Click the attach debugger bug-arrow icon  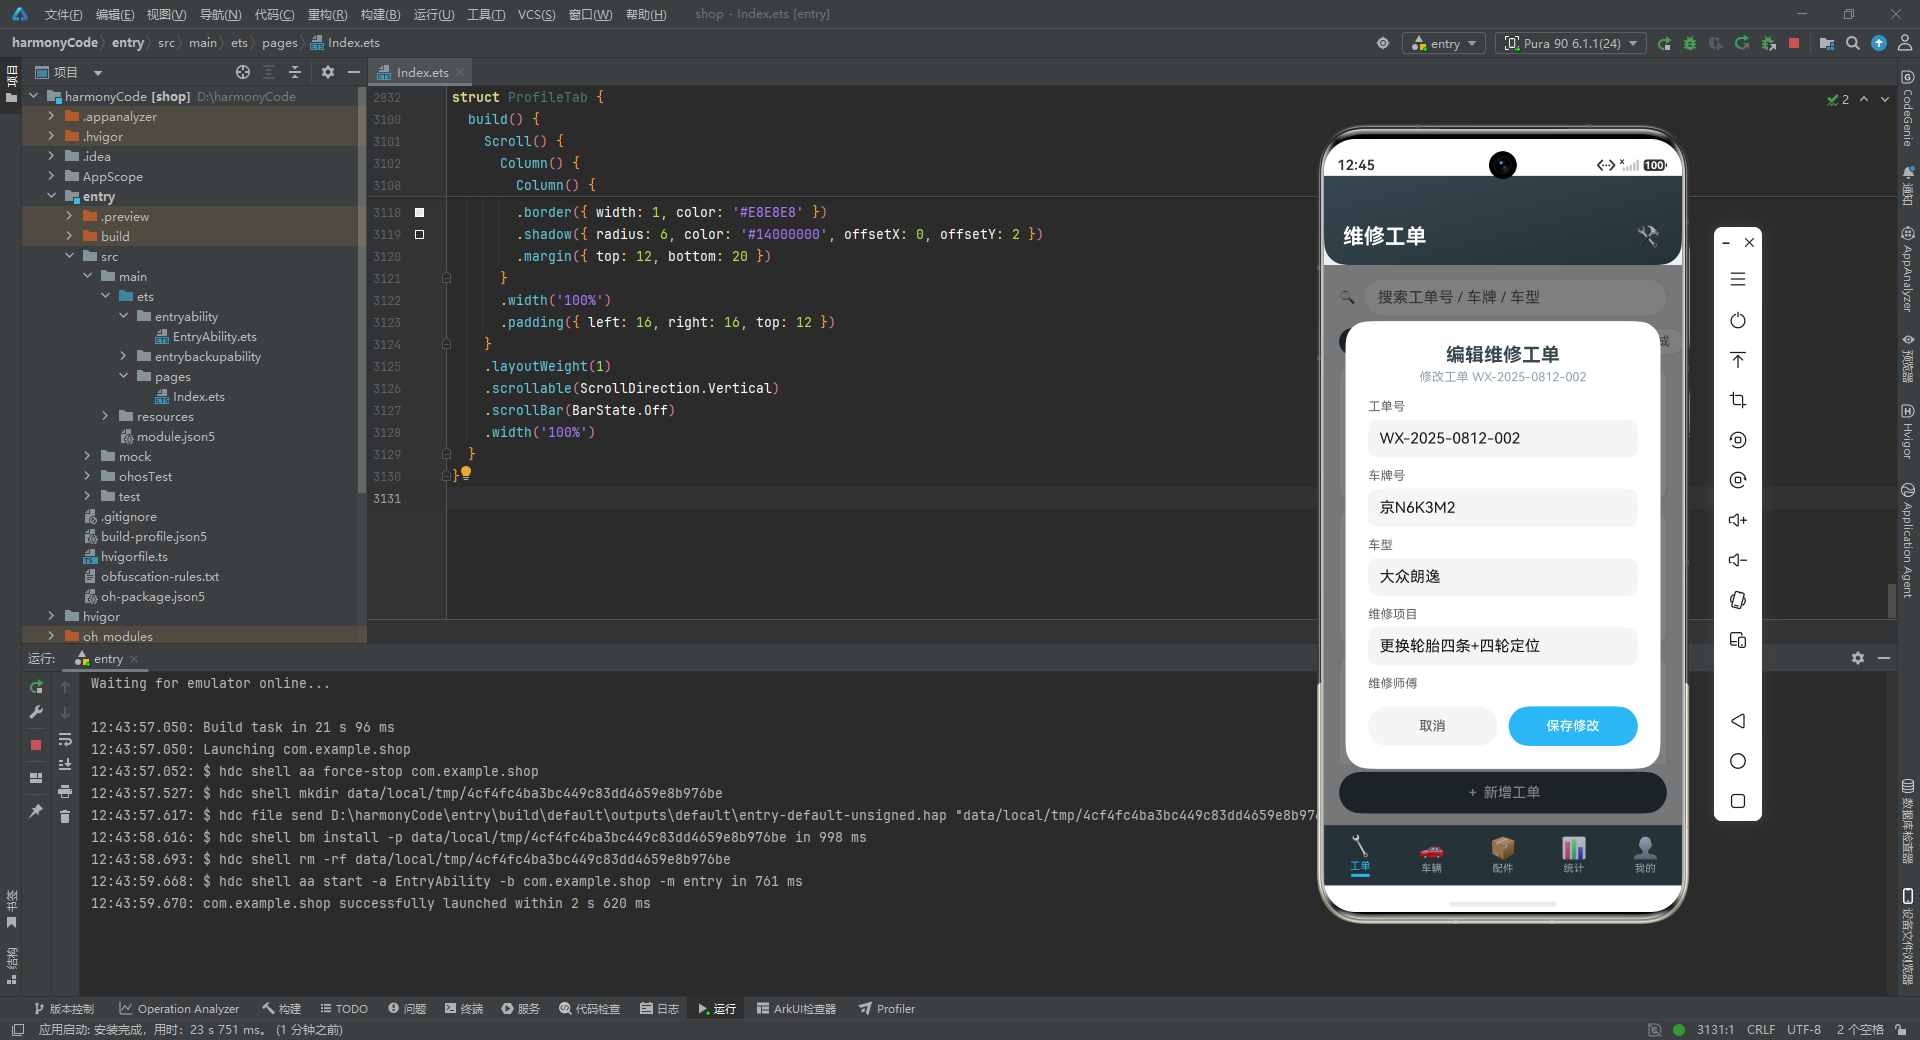pos(1768,43)
